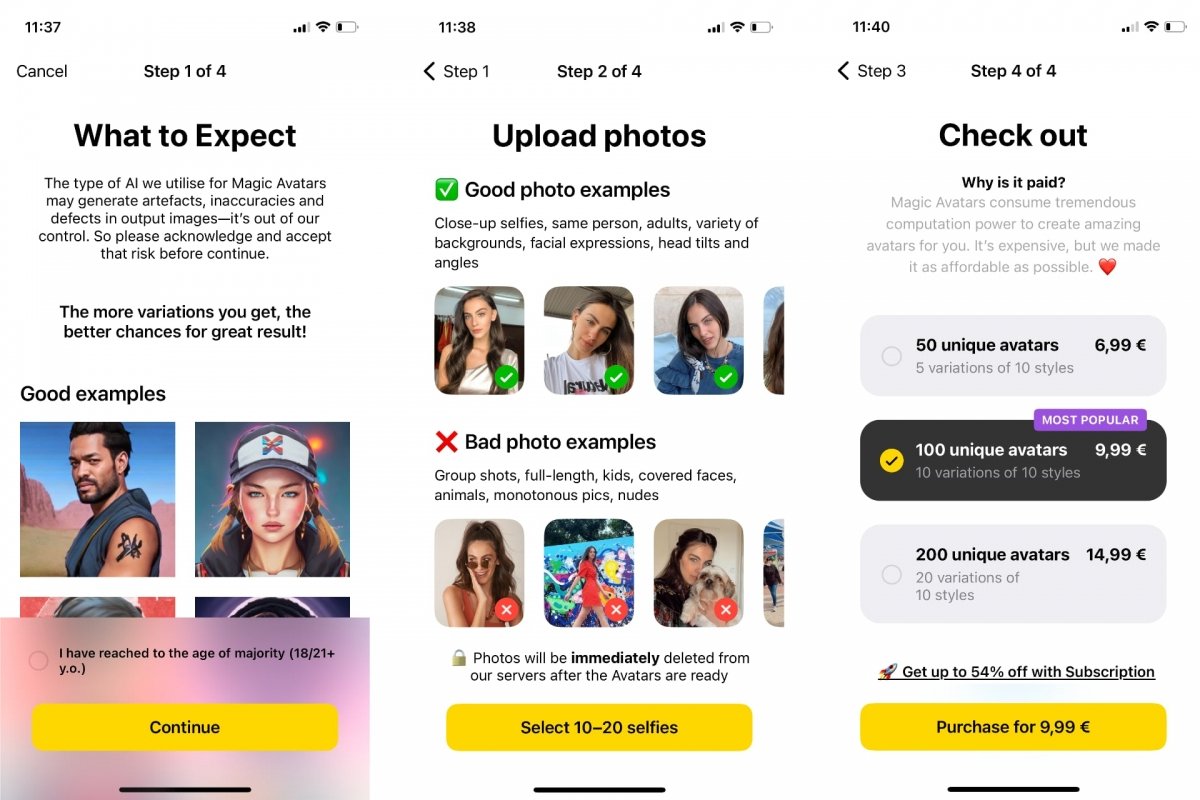Open the bearded man avatar example
The image size is (1200, 800).
[98, 499]
